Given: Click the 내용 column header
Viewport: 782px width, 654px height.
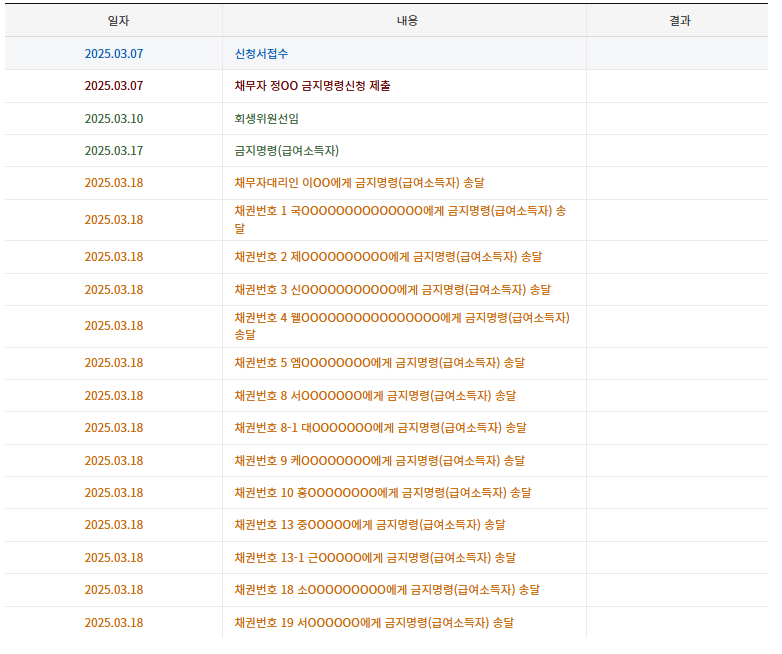Looking at the screenshot, I should click(407, 21).
